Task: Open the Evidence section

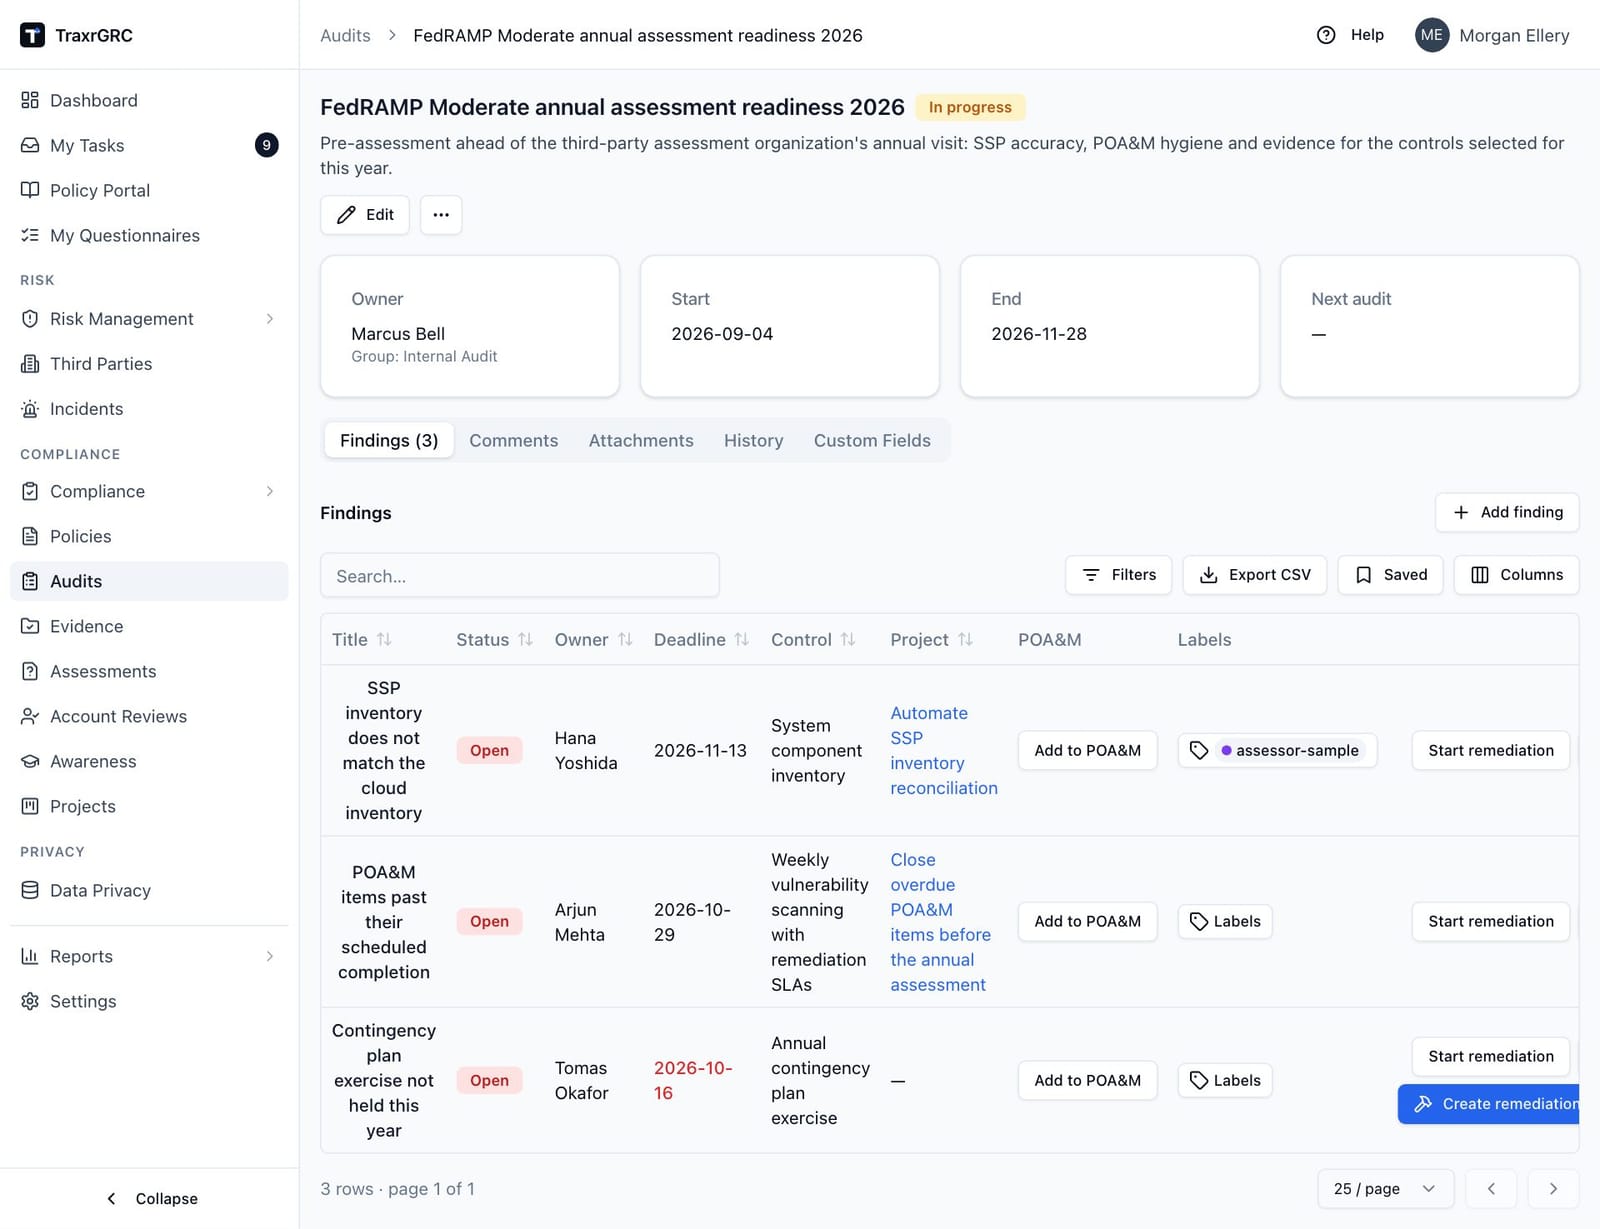Action: click(x=149, y=626)
